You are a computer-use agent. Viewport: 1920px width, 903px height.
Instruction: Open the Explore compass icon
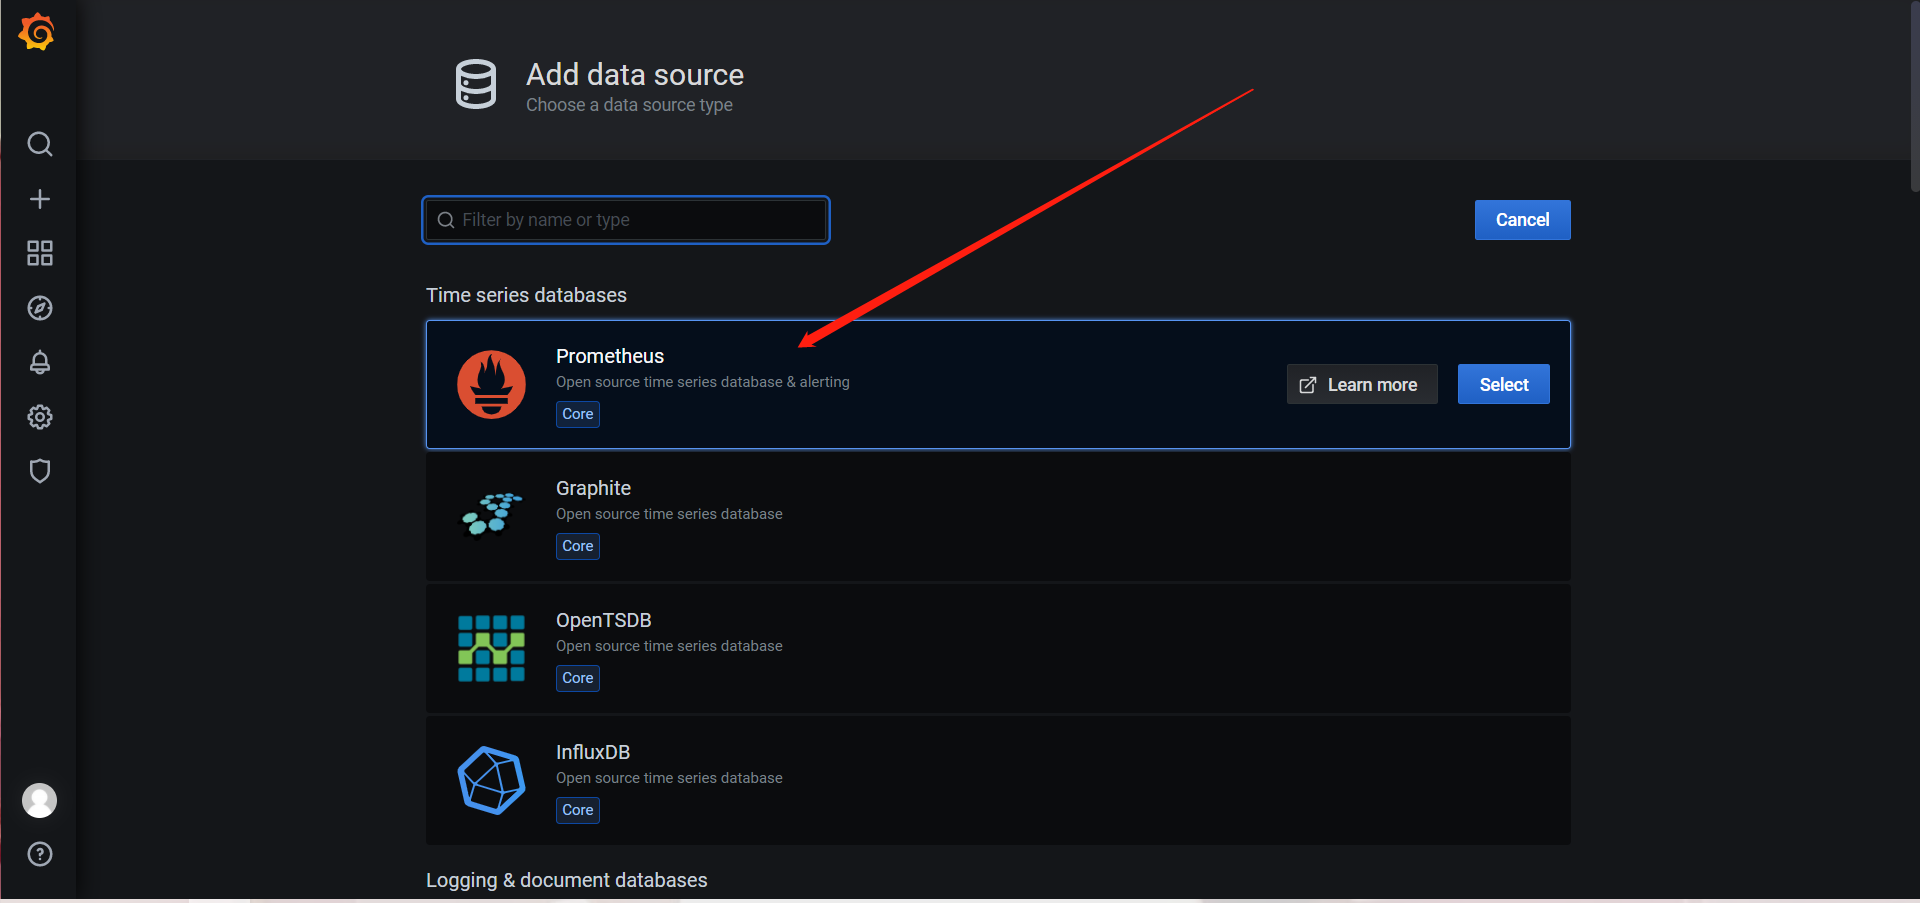pyautogui.click(x=40, y=308)
